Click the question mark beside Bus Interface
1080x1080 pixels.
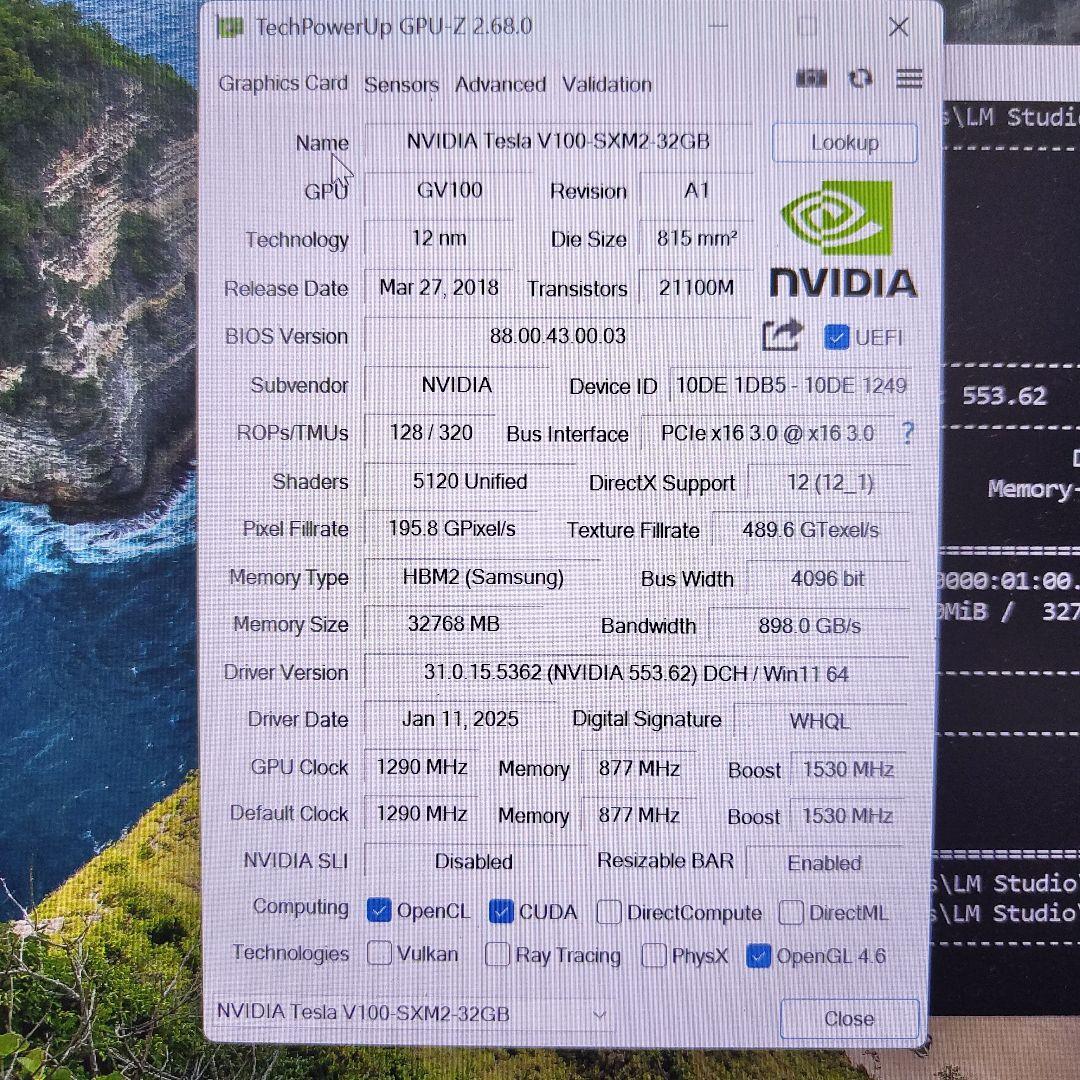(x=907, y=434)
